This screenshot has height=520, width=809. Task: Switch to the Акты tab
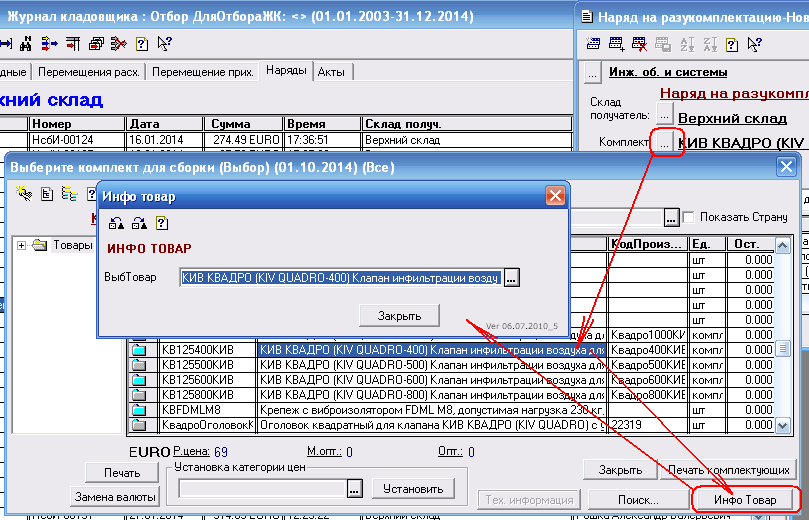click(x=331, y=72)
